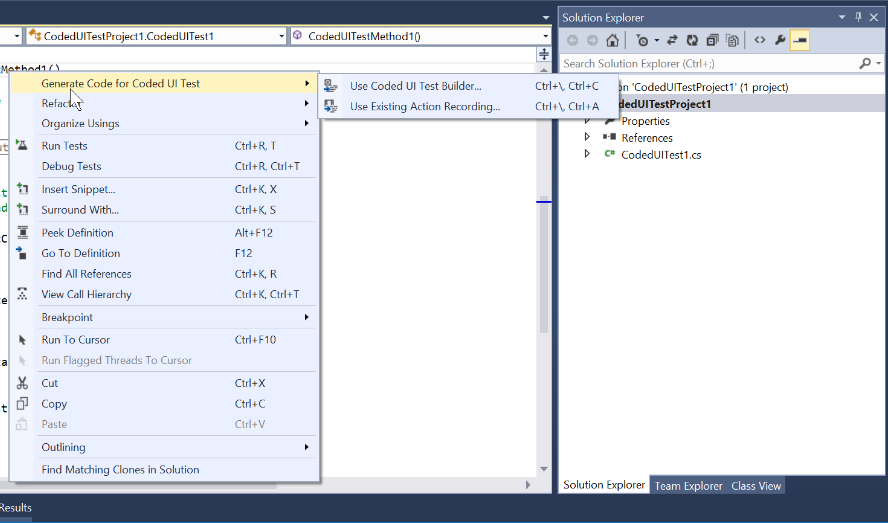Click the Refresh icon in Solution Explorer
This screenshot has width=888, height=523.
pos(692,40)
